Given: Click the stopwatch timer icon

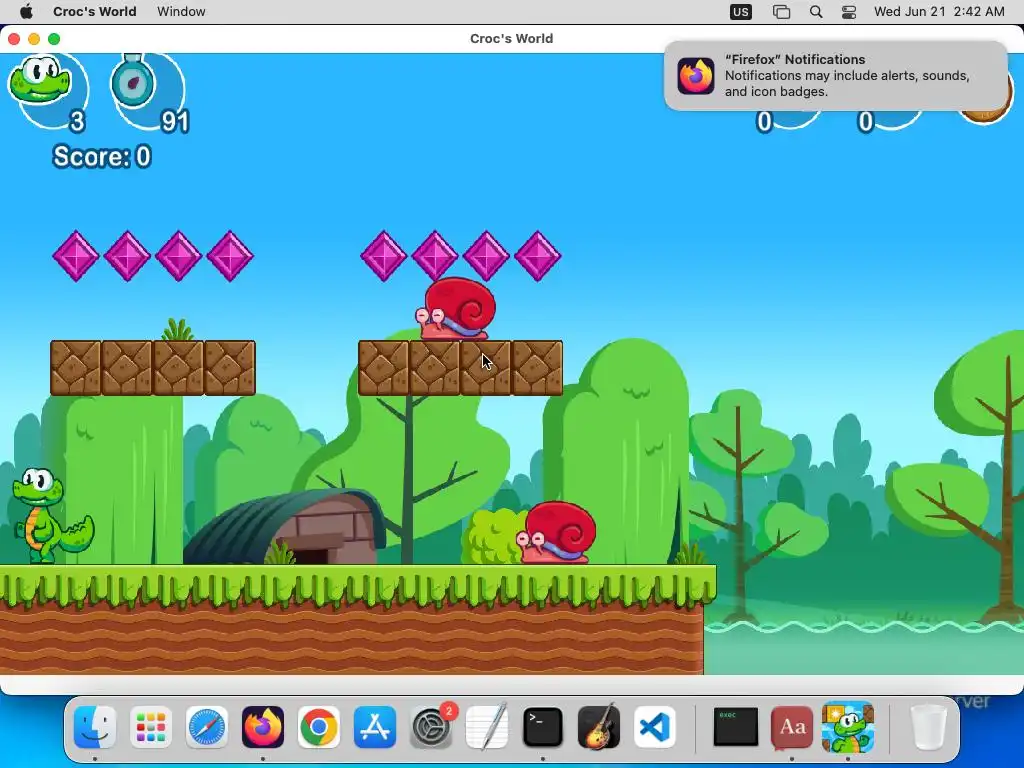Looking at the screenshot, I should [133, 80].
